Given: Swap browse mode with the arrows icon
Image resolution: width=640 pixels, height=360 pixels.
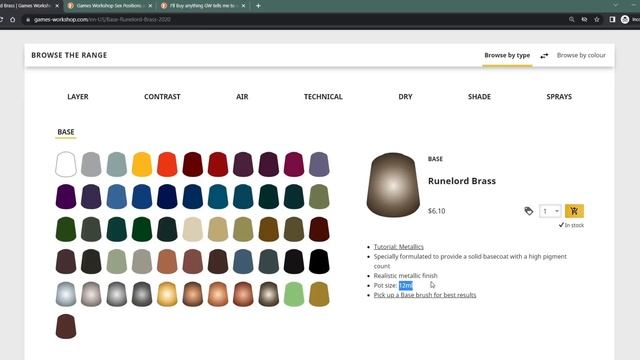Looking at the screenshot, I should click(x=544, y=56).
